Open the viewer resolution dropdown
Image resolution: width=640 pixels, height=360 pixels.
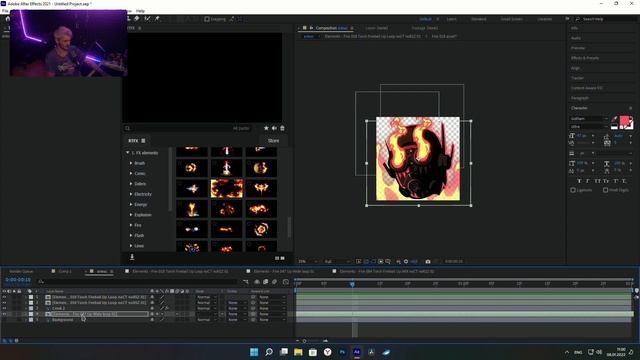click(337, 261)
